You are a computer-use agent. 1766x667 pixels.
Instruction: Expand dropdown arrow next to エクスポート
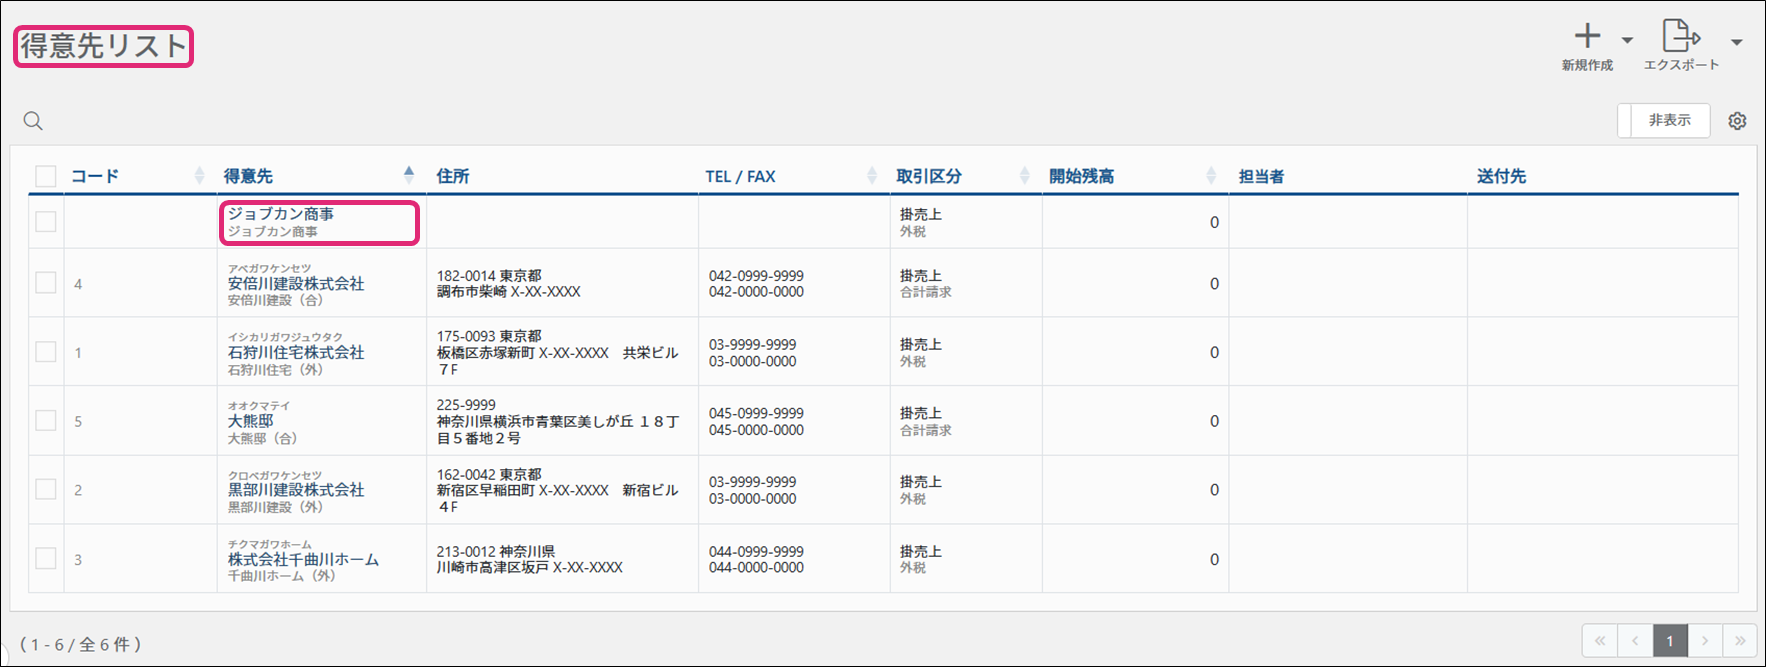click(1737, 42)
